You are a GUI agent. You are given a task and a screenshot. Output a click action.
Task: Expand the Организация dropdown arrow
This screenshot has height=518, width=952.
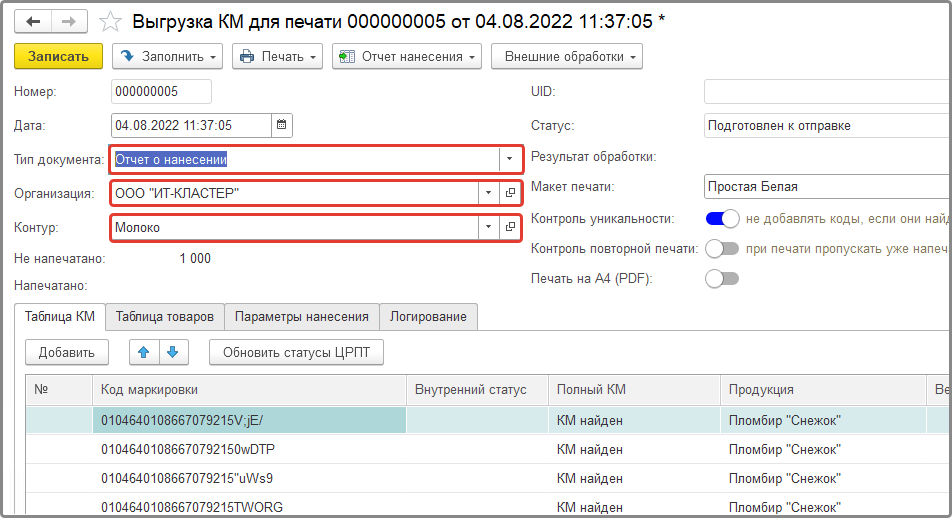tap(488, 193)
